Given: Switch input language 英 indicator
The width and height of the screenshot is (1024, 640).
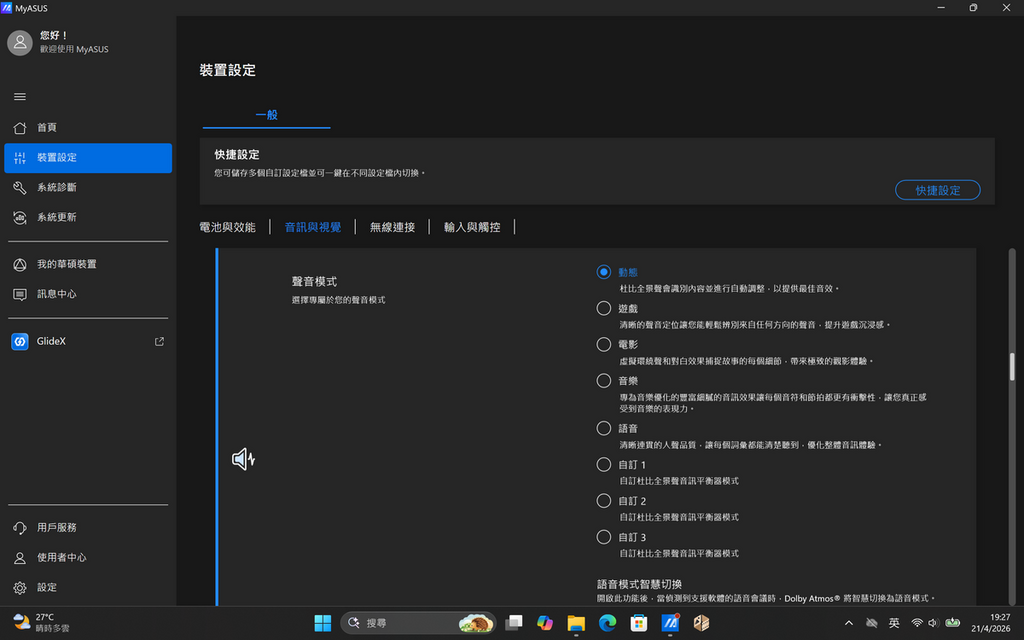Looking at the screenshot, I should pos(894,623).
